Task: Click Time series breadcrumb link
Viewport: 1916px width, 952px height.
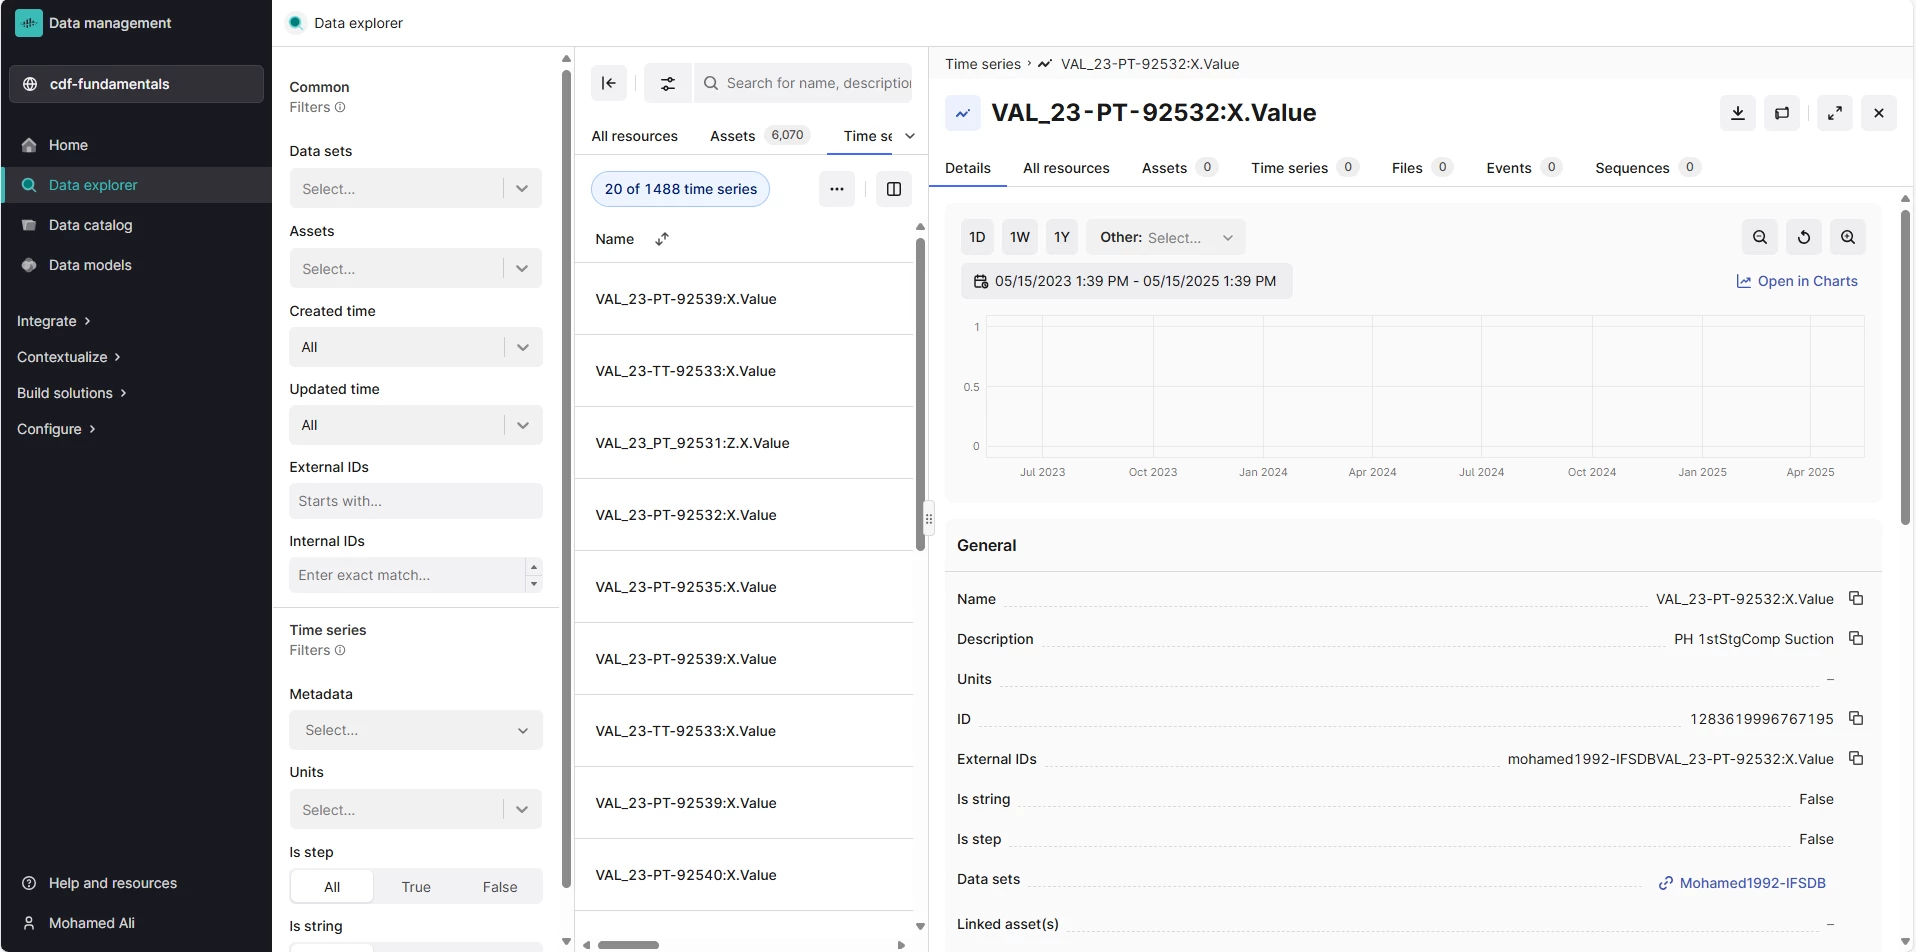Action: tap(983, 64)
